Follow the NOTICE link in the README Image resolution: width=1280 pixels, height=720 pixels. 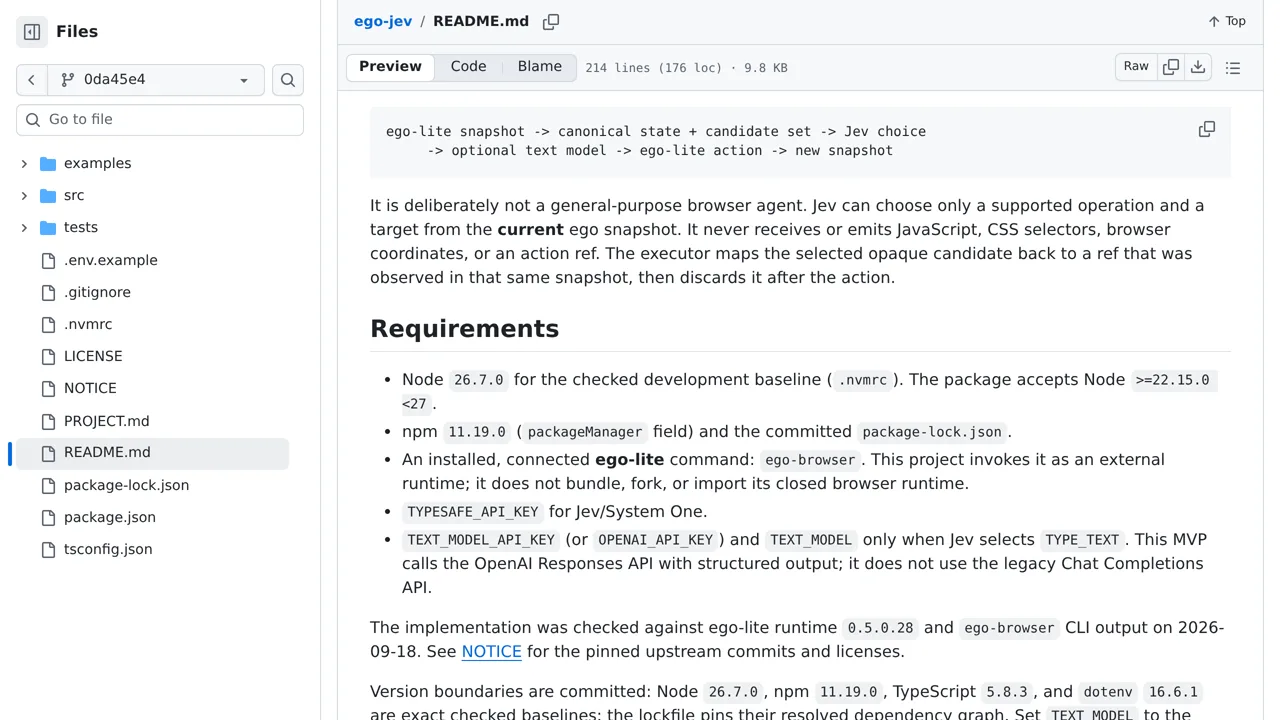tap(491, 652)
